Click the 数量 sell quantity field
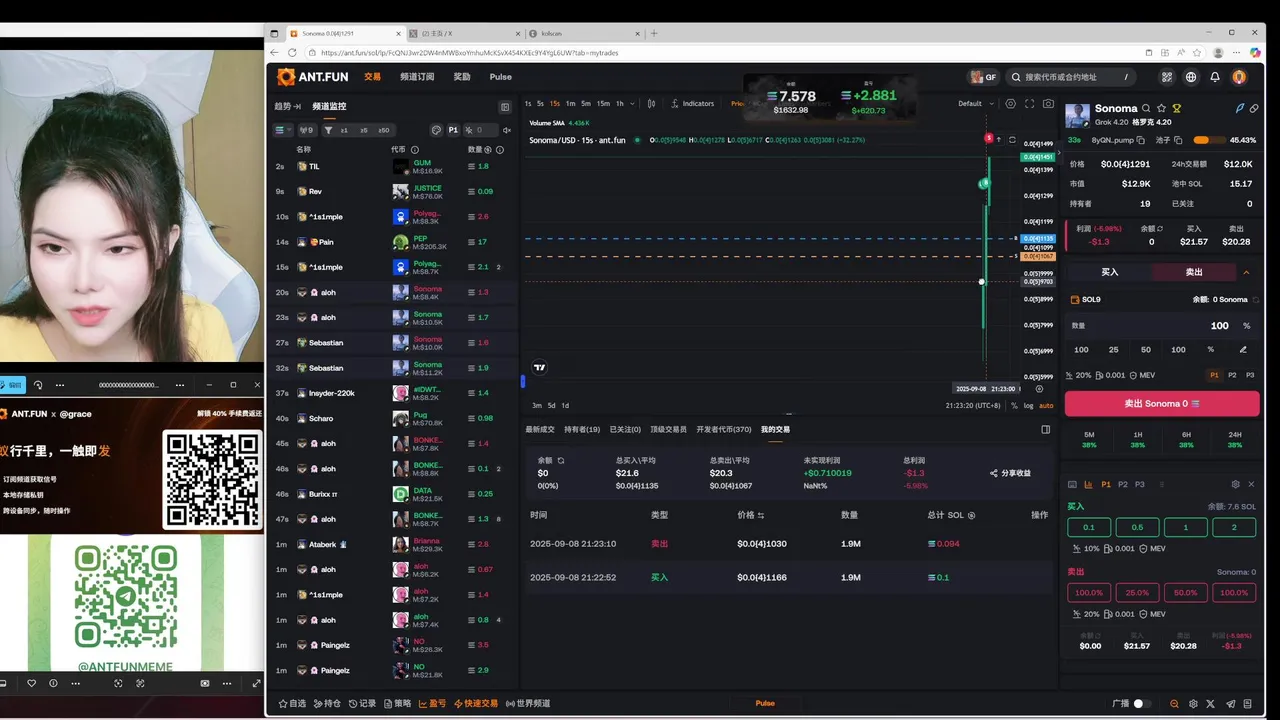 (x=1161, y=325)
